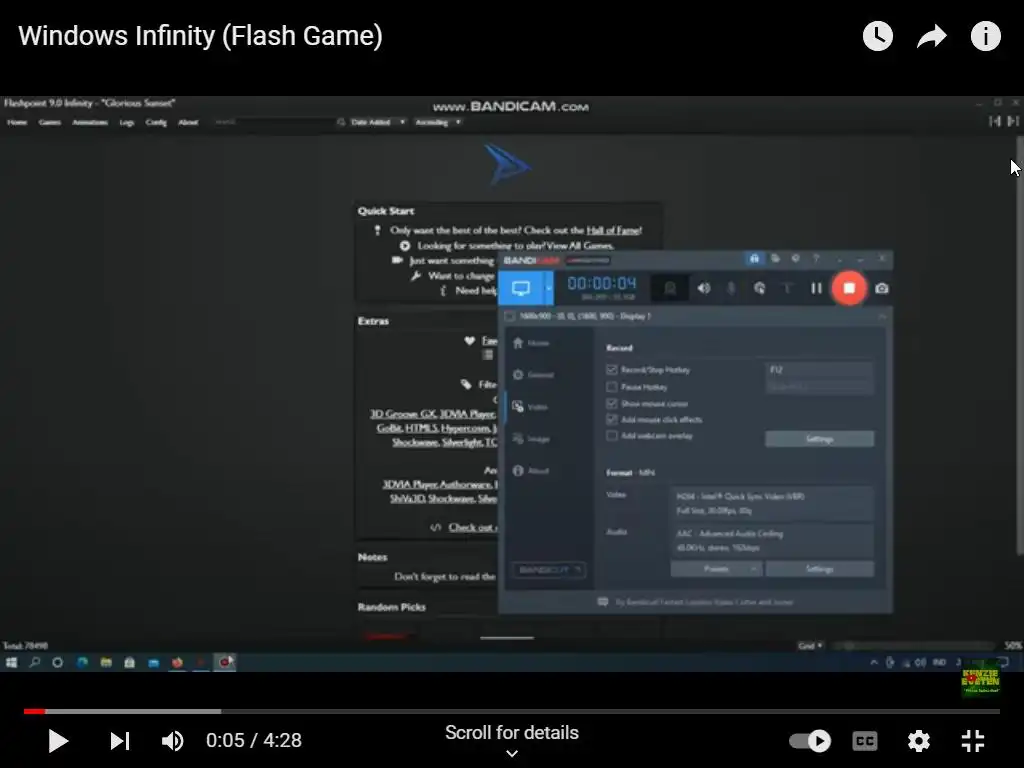Click the Windows Start button in video
The width and height of the screenshot is (1024, 768).
tap(11, 662)
